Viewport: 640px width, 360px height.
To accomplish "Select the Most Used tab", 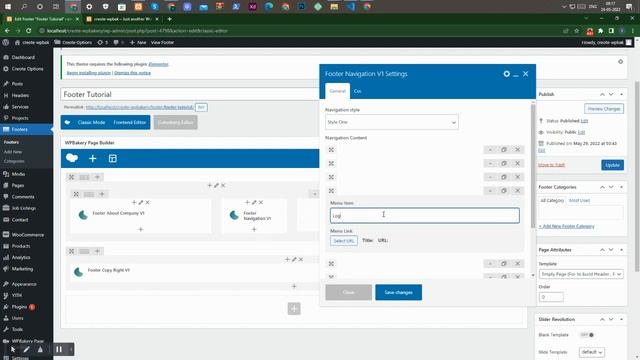I will click(580, 201).
